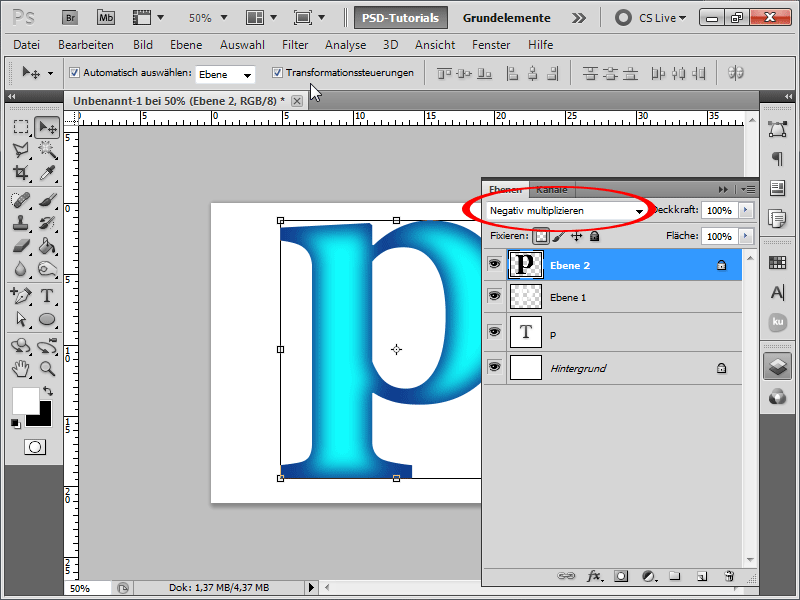
Task: Select the Clone Stamp tool
Action: pos(21,223)
